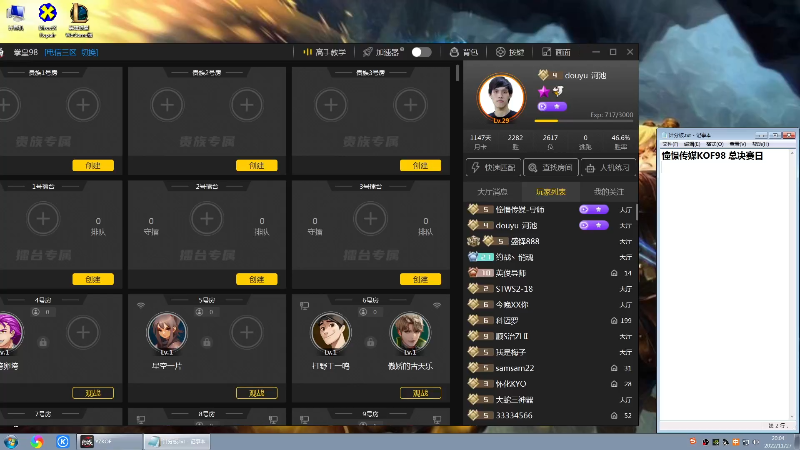800x450 pixels.
Task: Join right plus slot in noble room 2
Action: click(247, 105)
